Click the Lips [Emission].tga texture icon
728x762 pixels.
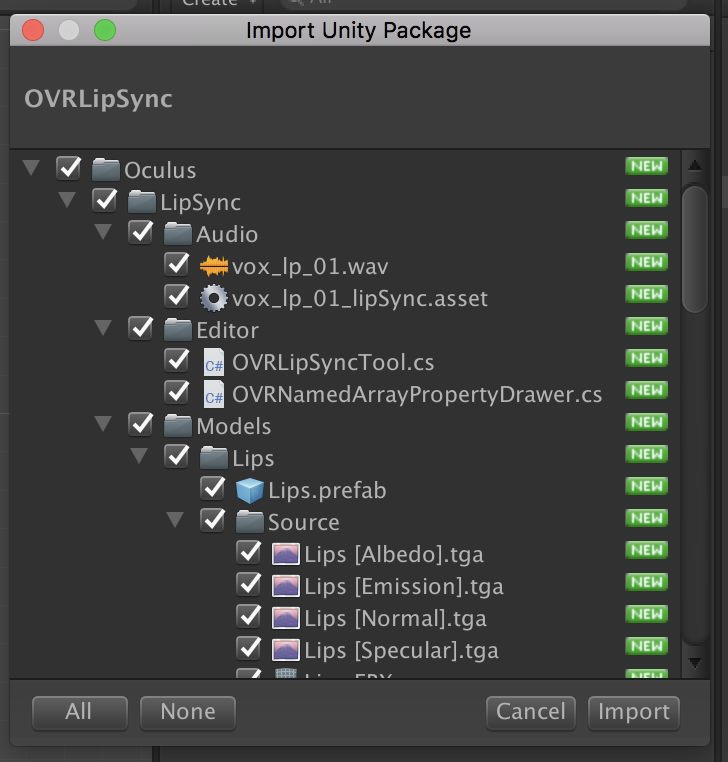[285, 586]
